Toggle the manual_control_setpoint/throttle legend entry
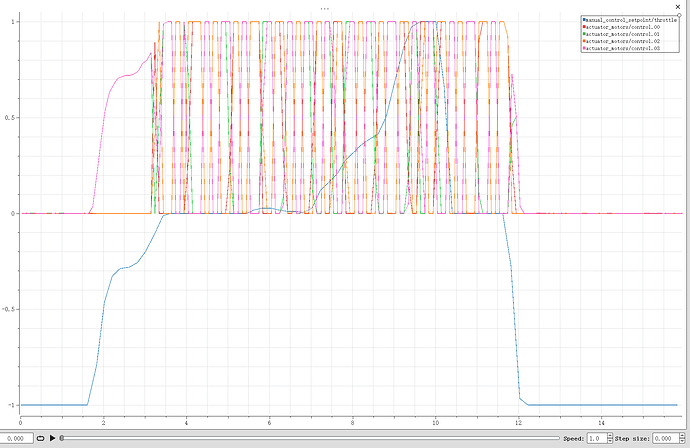This screenshot has height=448, width=690. [x=630, y=20]
